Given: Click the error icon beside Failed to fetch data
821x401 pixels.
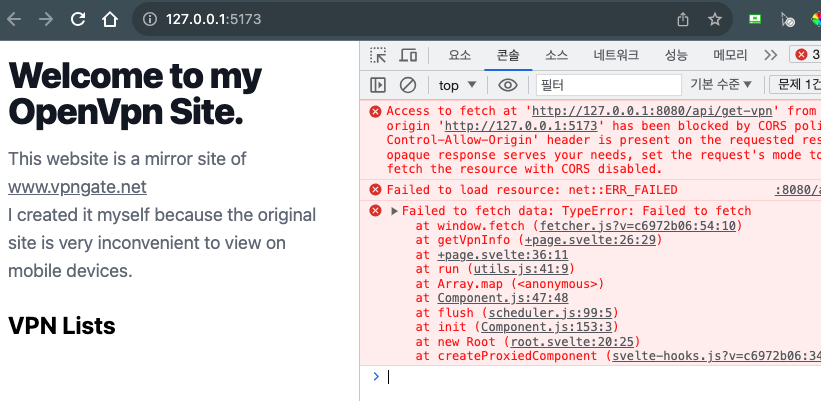Looking at the screenshot, I should pos(375,210).
